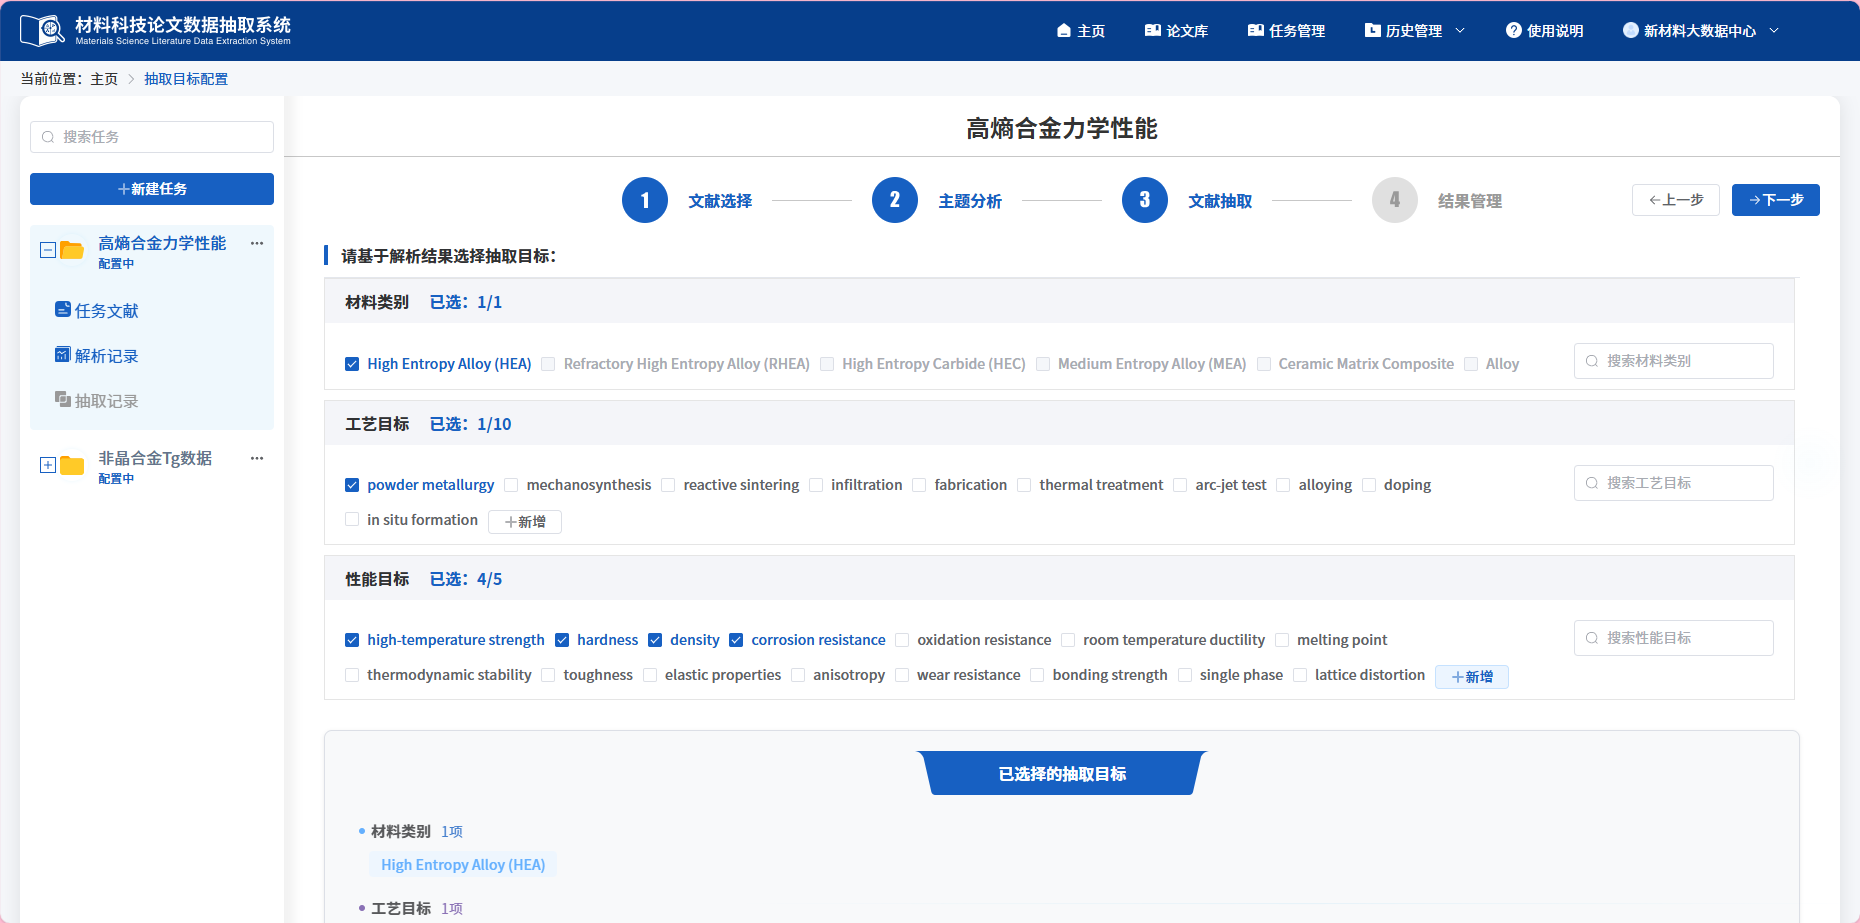
Task: Check the oxidation resistance option
Action: (902, 639)
